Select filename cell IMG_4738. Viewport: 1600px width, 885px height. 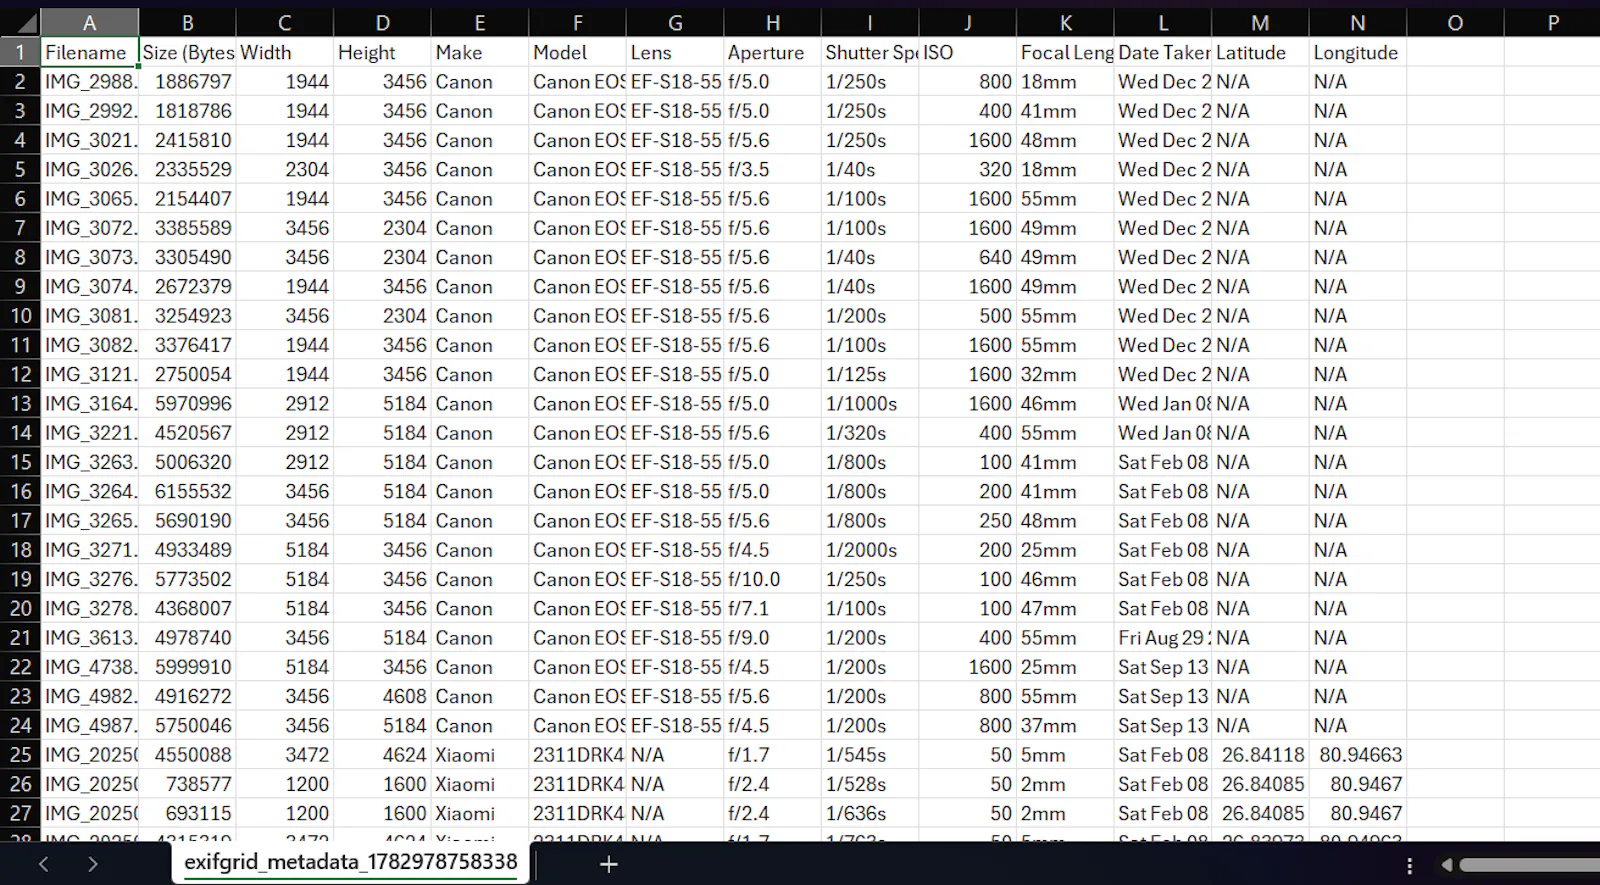[x=89, y=667]
